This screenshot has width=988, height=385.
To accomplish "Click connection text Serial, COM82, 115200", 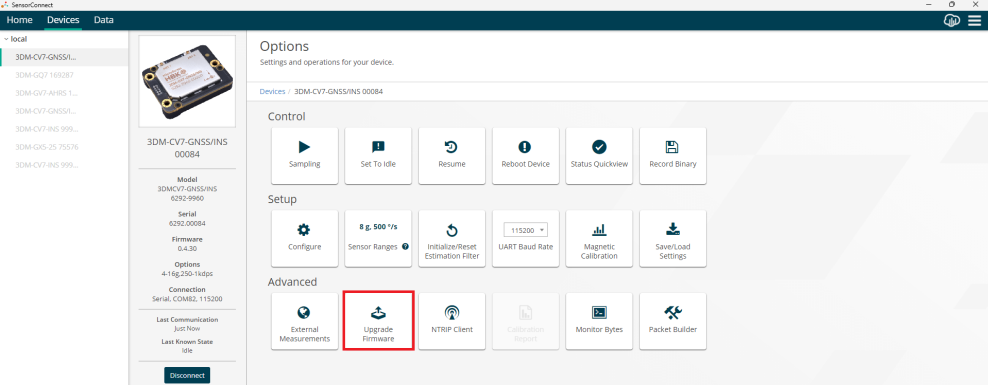I will click(x=187, y=299).
